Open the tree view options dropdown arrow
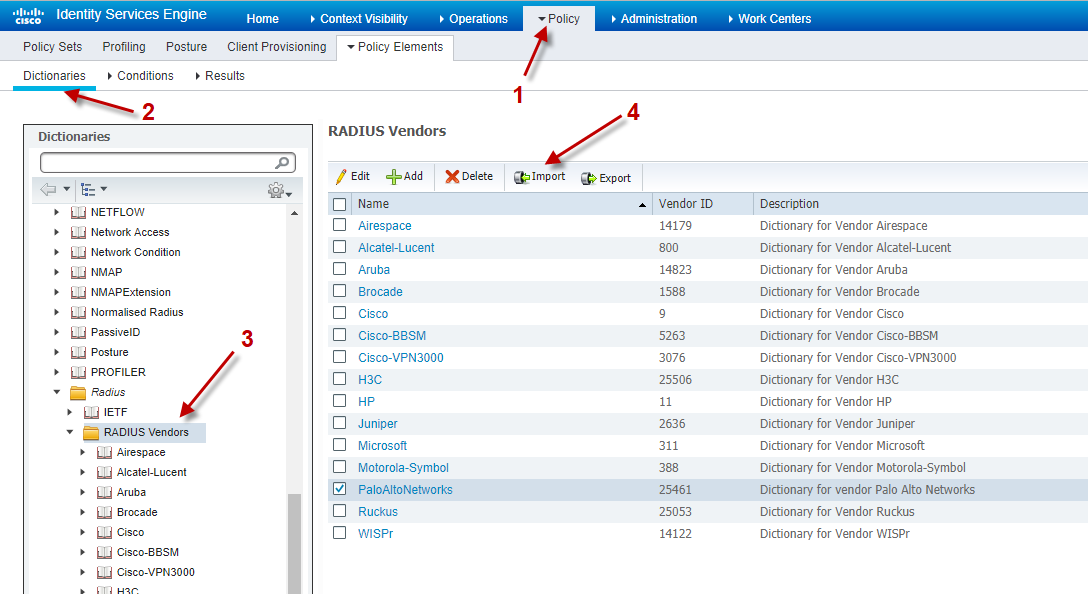 104,189
